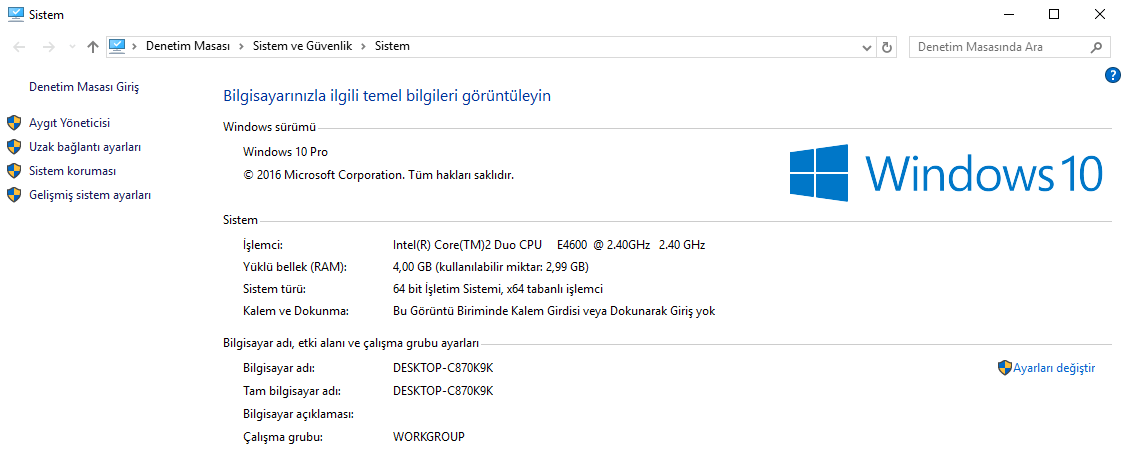Expand chevron before Denetim Masası breadcrumb
Screen dimensions: 1123x453
tap(135, 46)
